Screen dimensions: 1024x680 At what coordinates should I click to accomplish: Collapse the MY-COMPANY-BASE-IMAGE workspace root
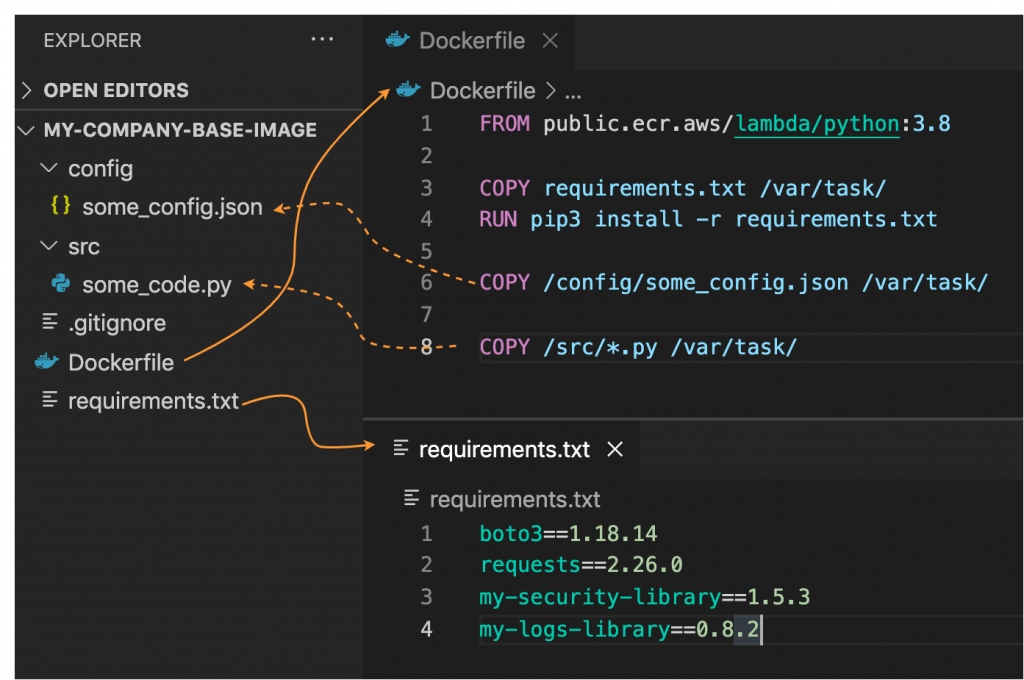[x=25, y=130]
